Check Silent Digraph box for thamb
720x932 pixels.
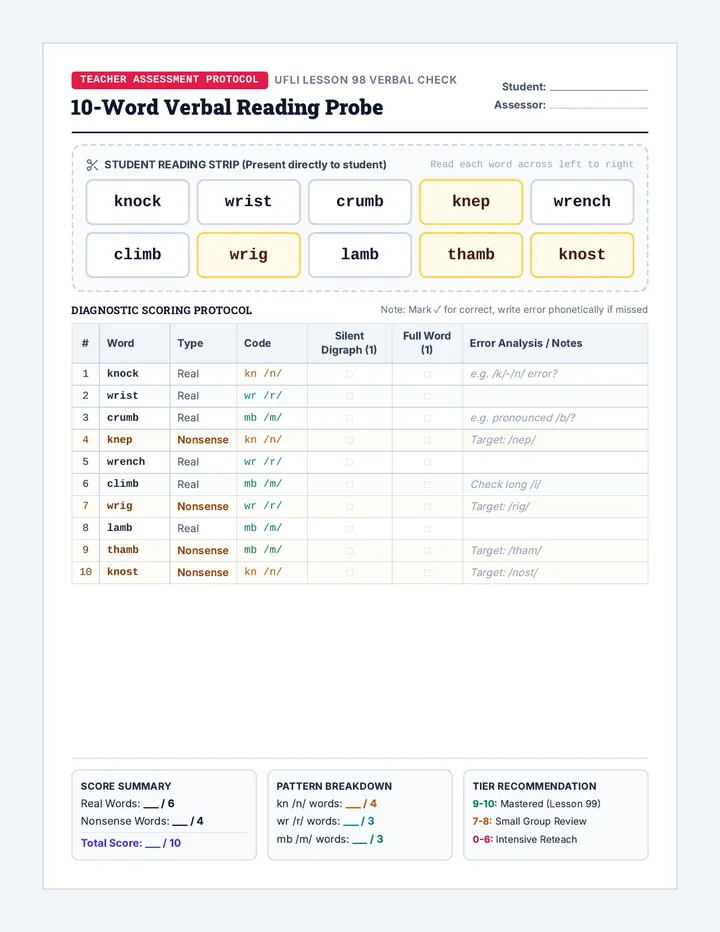coord(350,550)
